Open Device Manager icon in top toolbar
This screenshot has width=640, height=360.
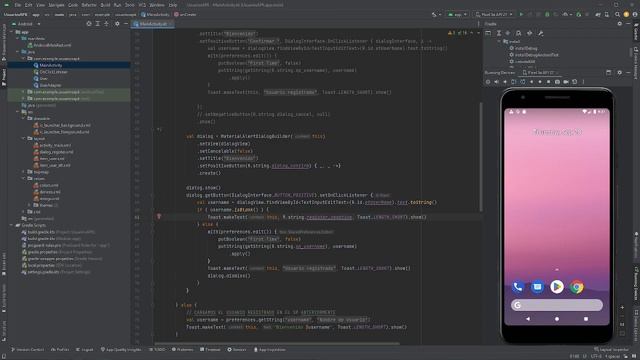click(607, 14)
